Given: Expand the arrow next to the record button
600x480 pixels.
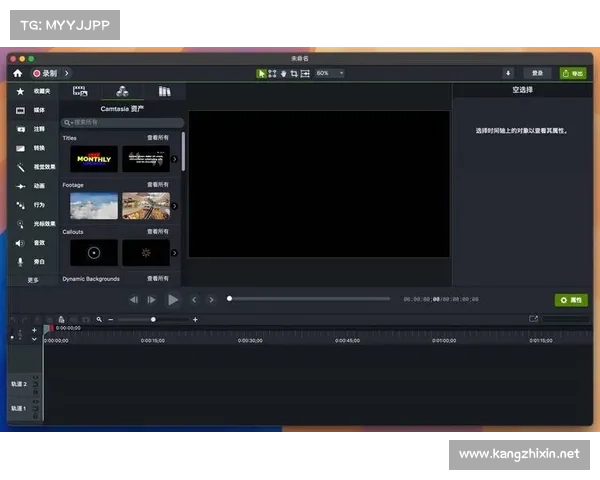Looking at the screenshot, I should [67, 73].
